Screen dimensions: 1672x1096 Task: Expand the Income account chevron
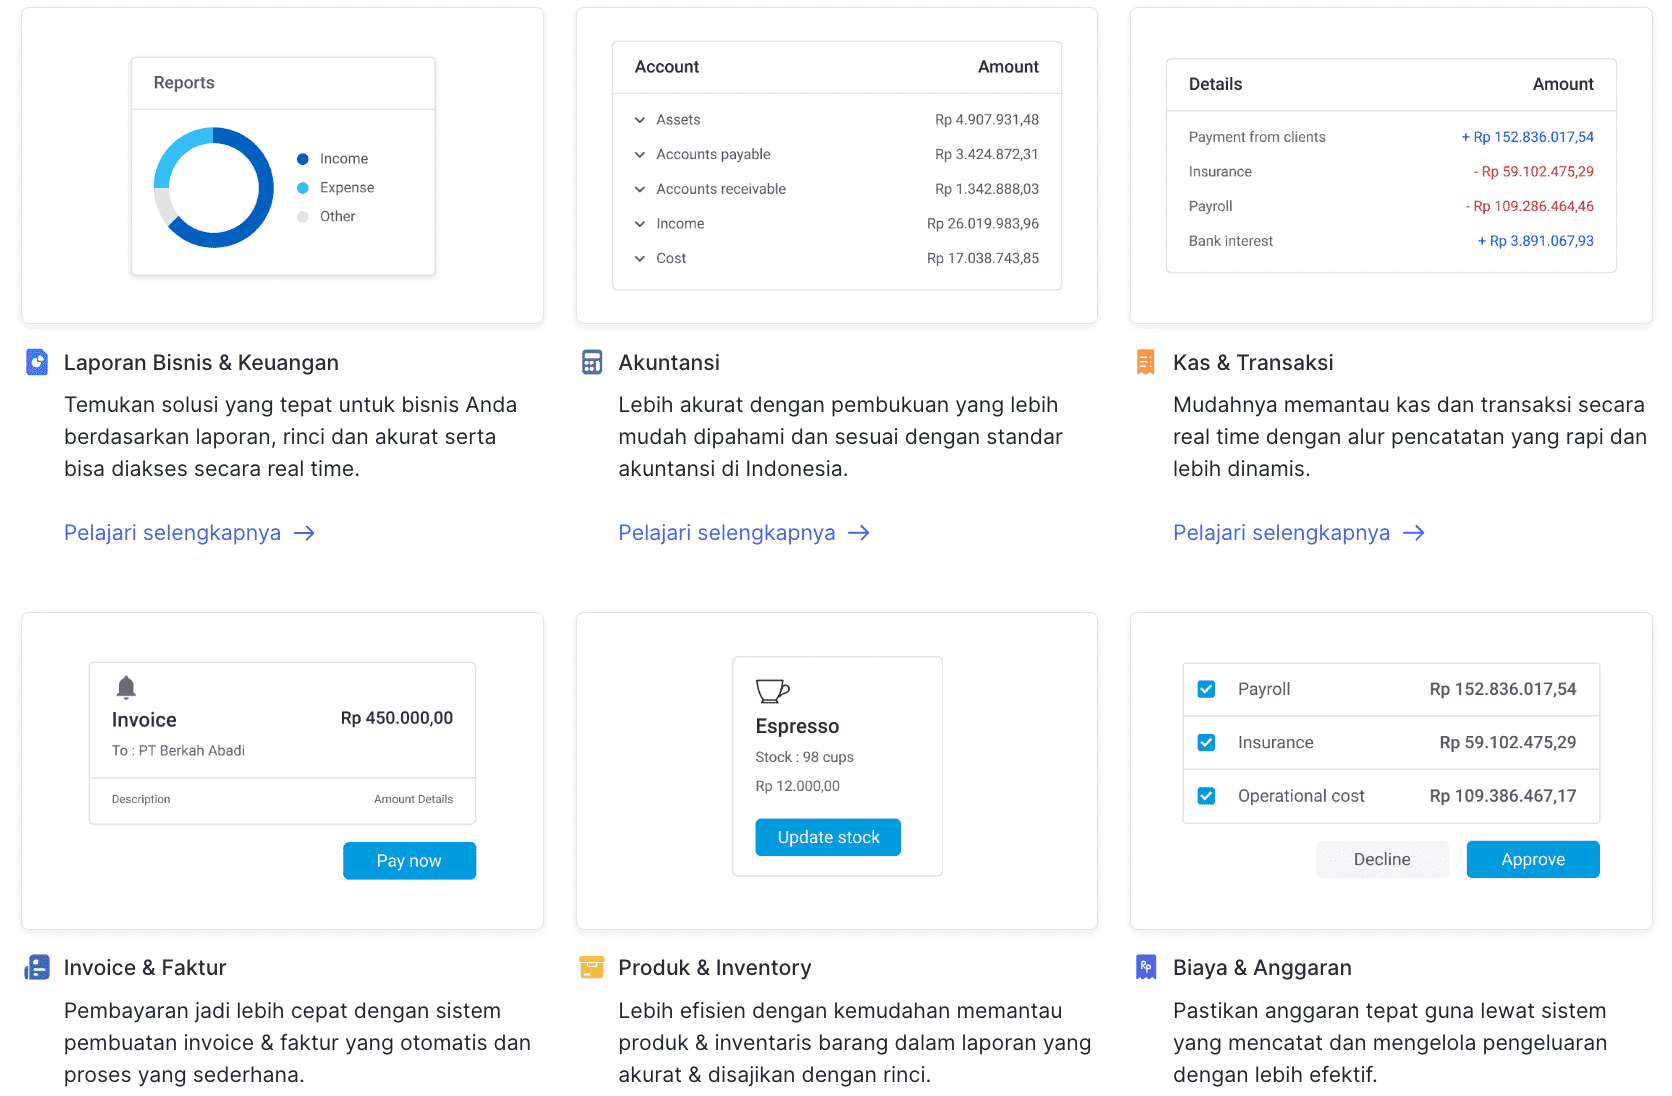click(640, 224)
